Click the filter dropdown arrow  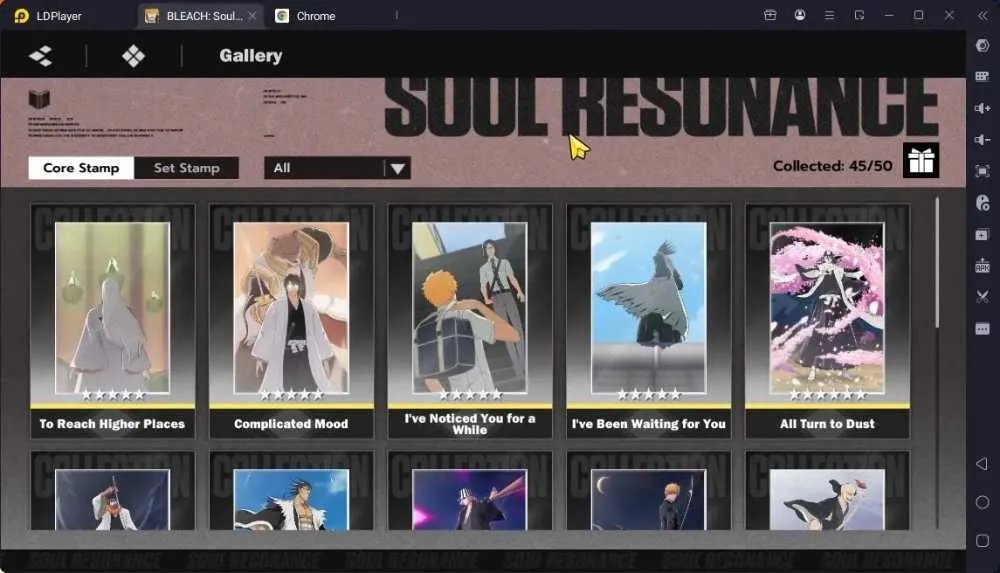coord(397,168)
